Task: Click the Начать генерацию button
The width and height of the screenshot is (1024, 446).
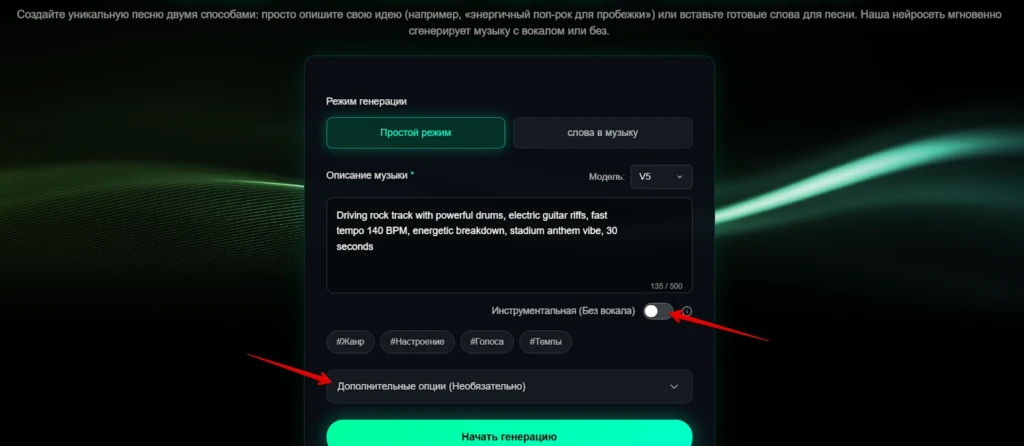Action: pyautogui.click(x=509, y=436)
